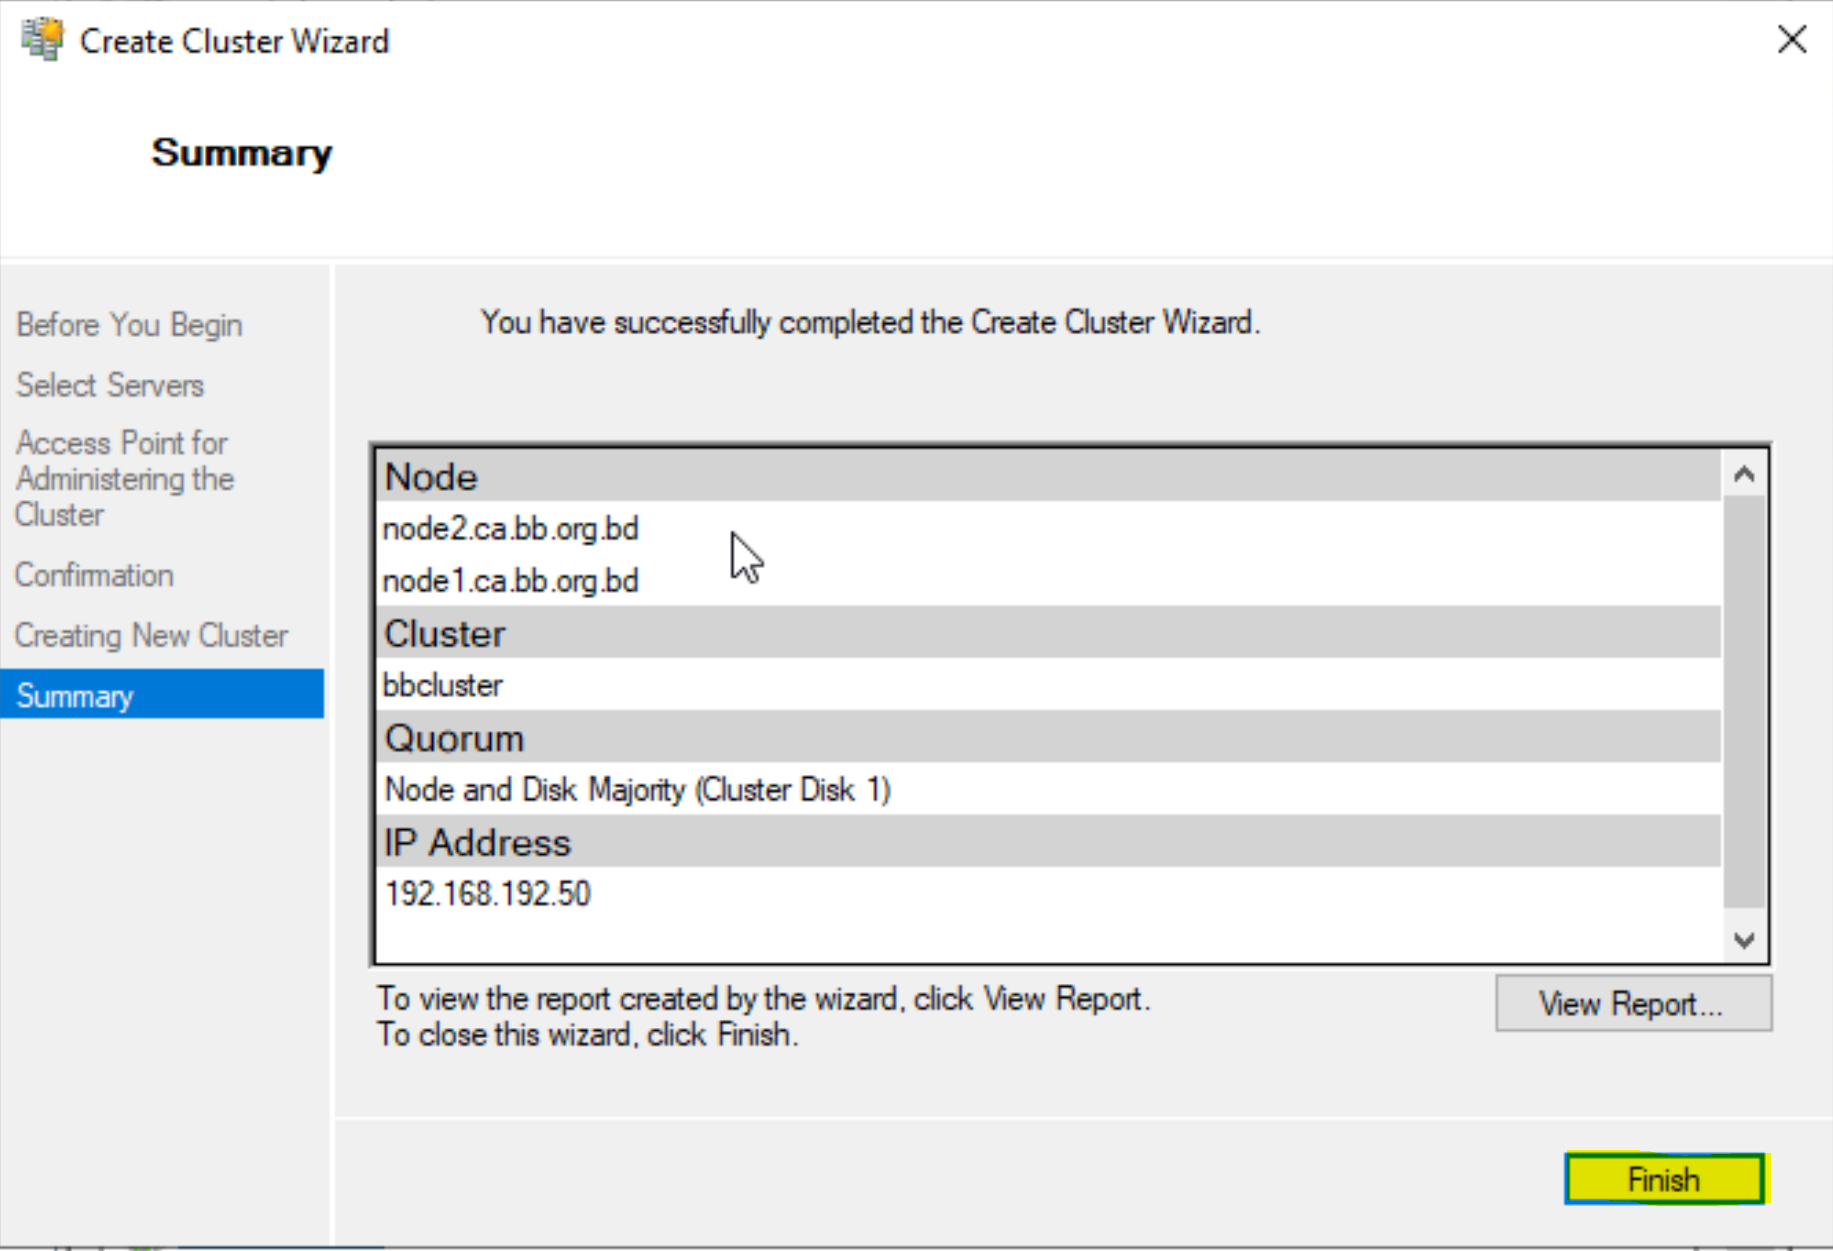Click the summary list scroll down arrow
This screenshot has height=1251, width=1833.
click(x=1744, y=940)
